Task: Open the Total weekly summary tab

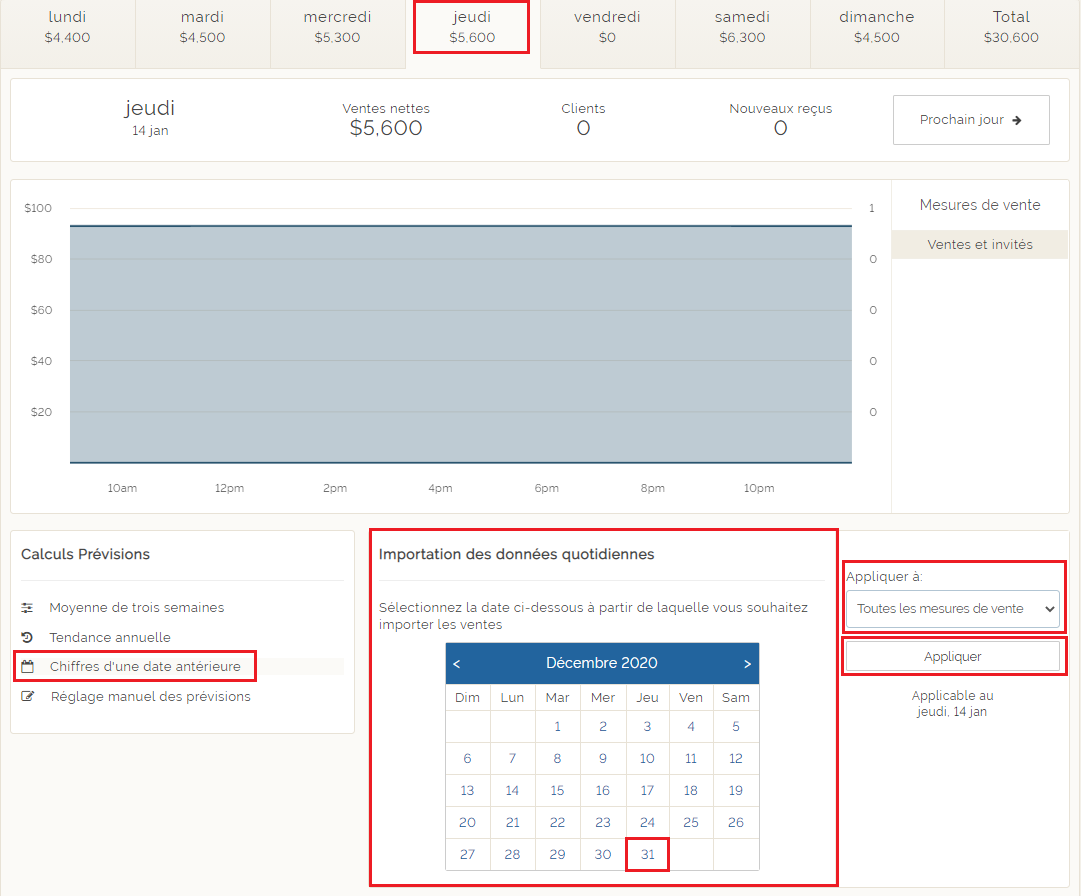Action: [1011, 27]
